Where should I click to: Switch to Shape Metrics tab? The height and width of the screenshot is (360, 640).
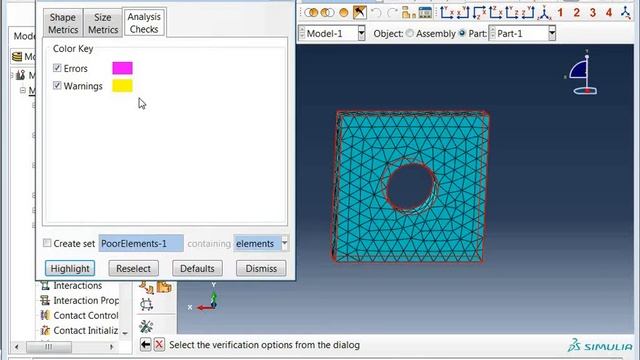(x=63, y=23)
